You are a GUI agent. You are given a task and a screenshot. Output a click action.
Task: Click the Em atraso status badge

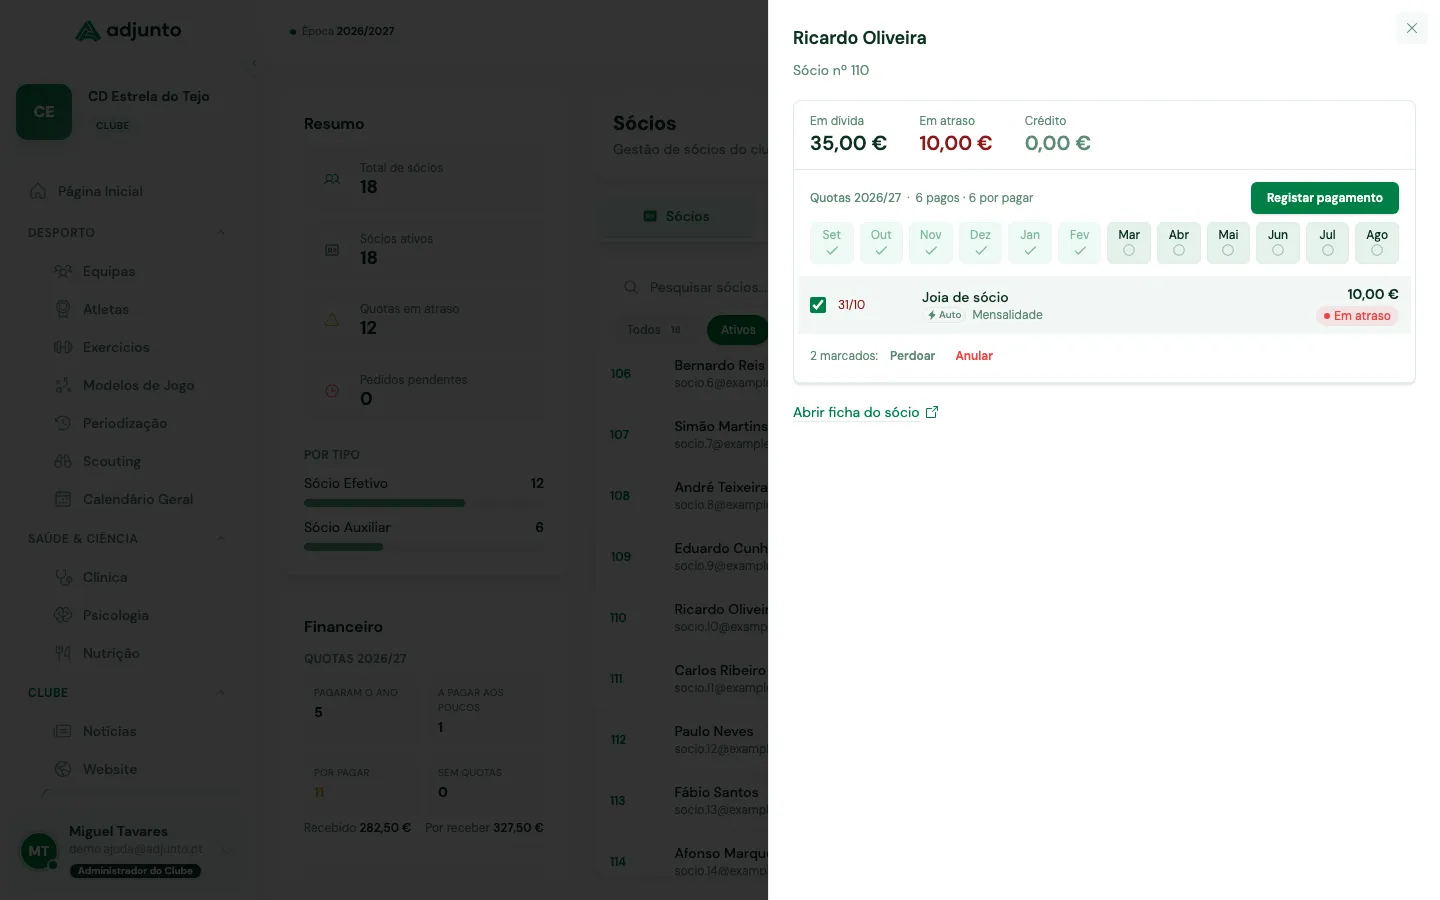[1357, 316]
